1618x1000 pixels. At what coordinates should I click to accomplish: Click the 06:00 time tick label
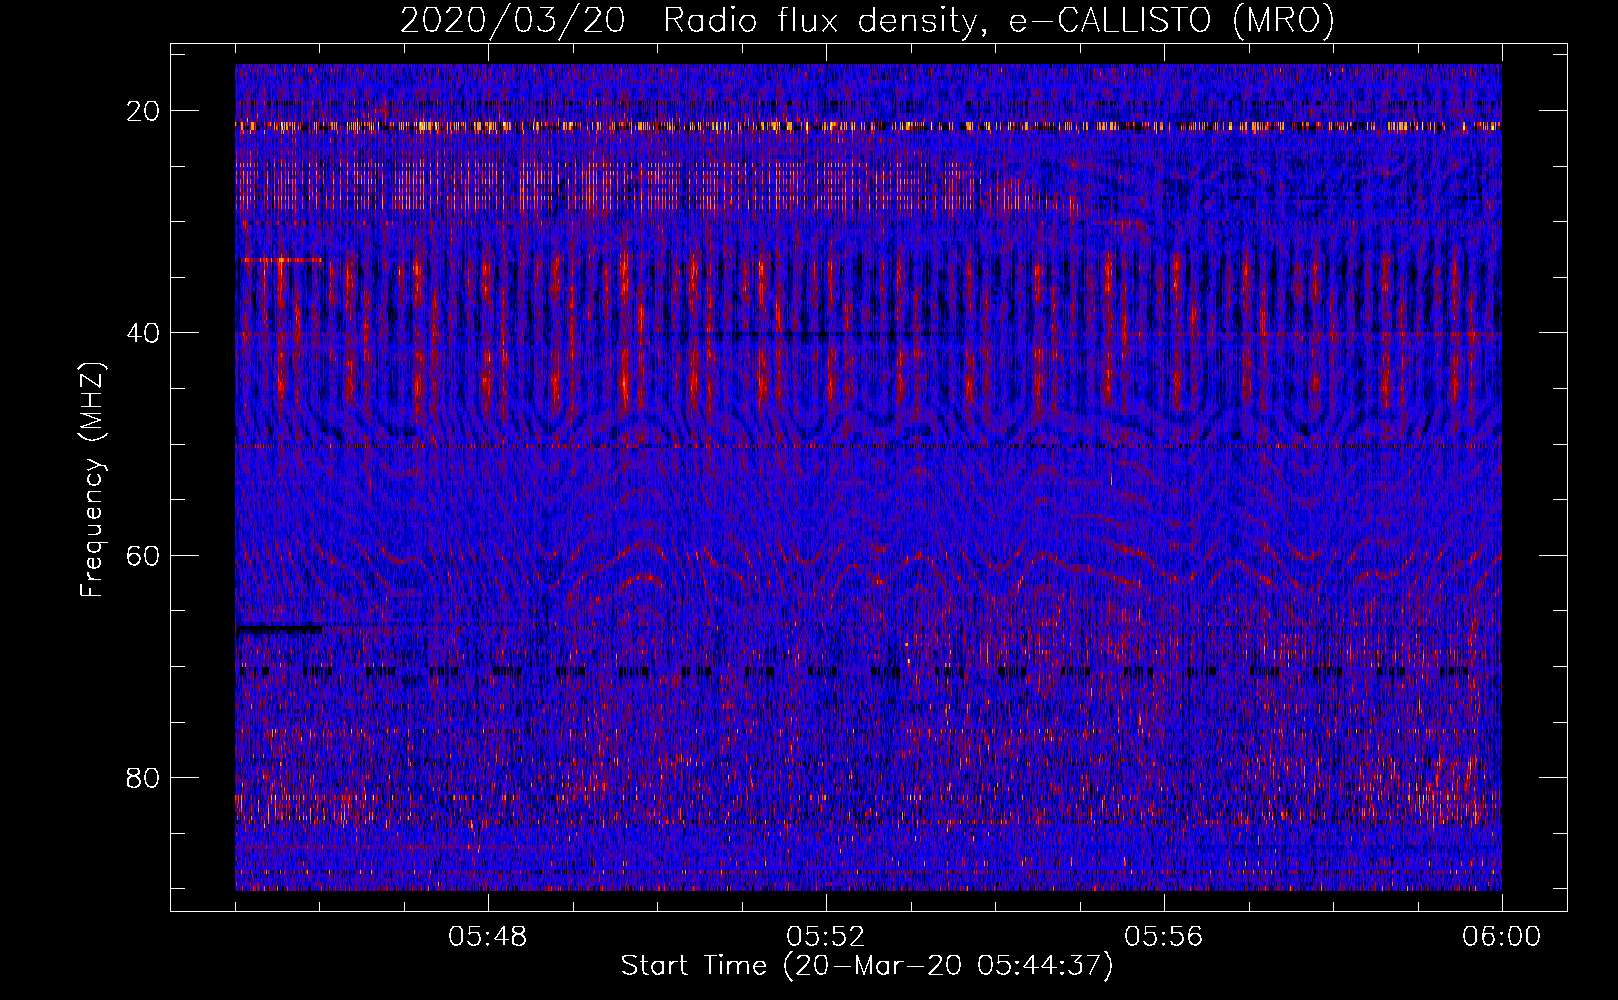click(x=1501, y=937)
